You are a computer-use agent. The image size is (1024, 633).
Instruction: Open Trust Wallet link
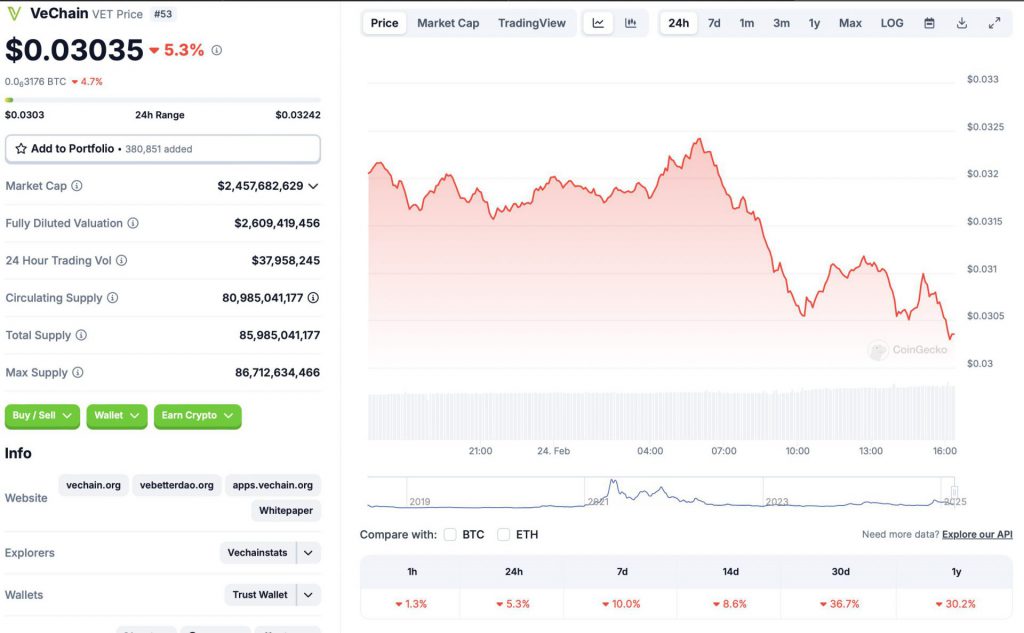(x=260, y=595)
